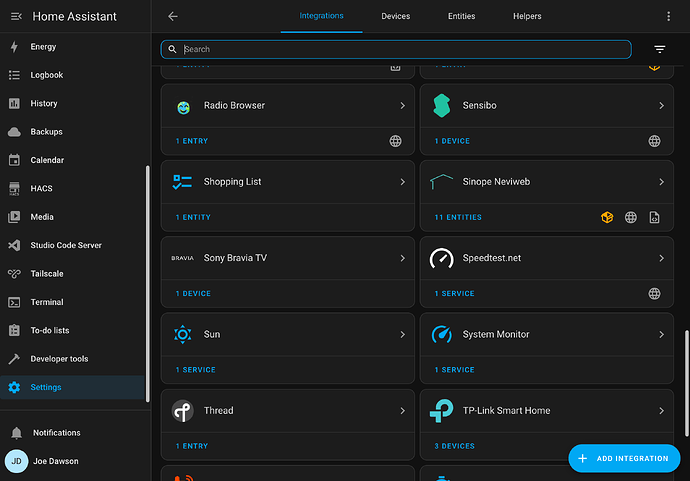Click the Sensibo green logo
This screenshot has width=690, height=481.
pos(441,106)
